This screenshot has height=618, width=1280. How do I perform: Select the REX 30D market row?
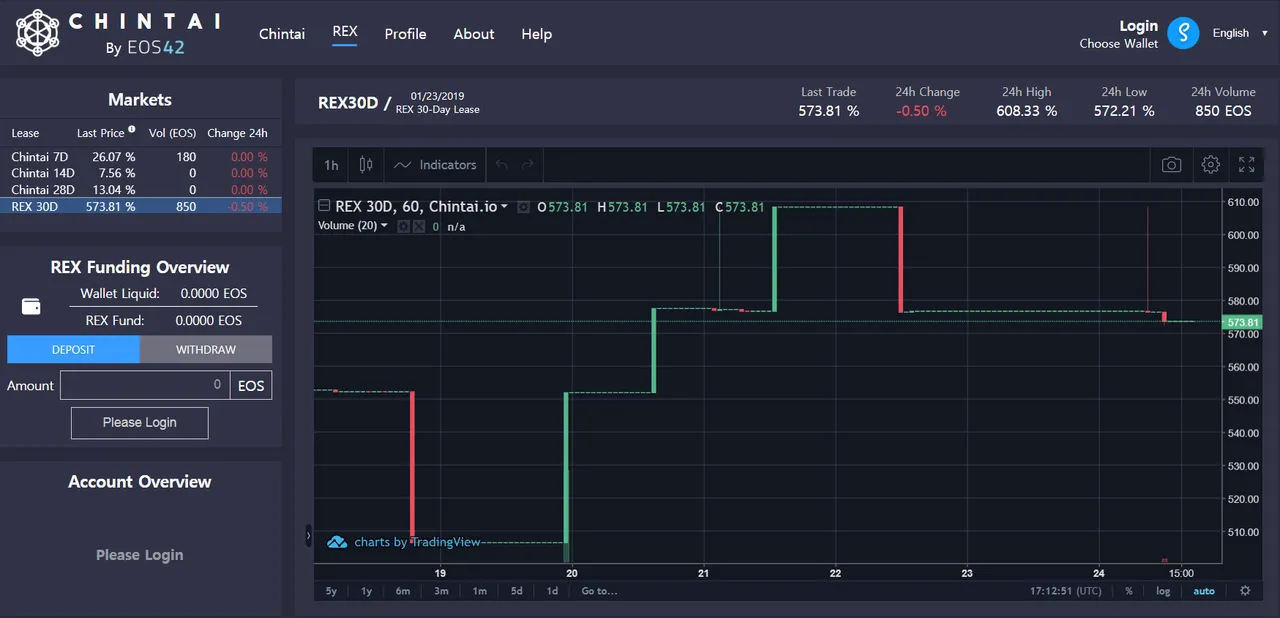(140, 207)
